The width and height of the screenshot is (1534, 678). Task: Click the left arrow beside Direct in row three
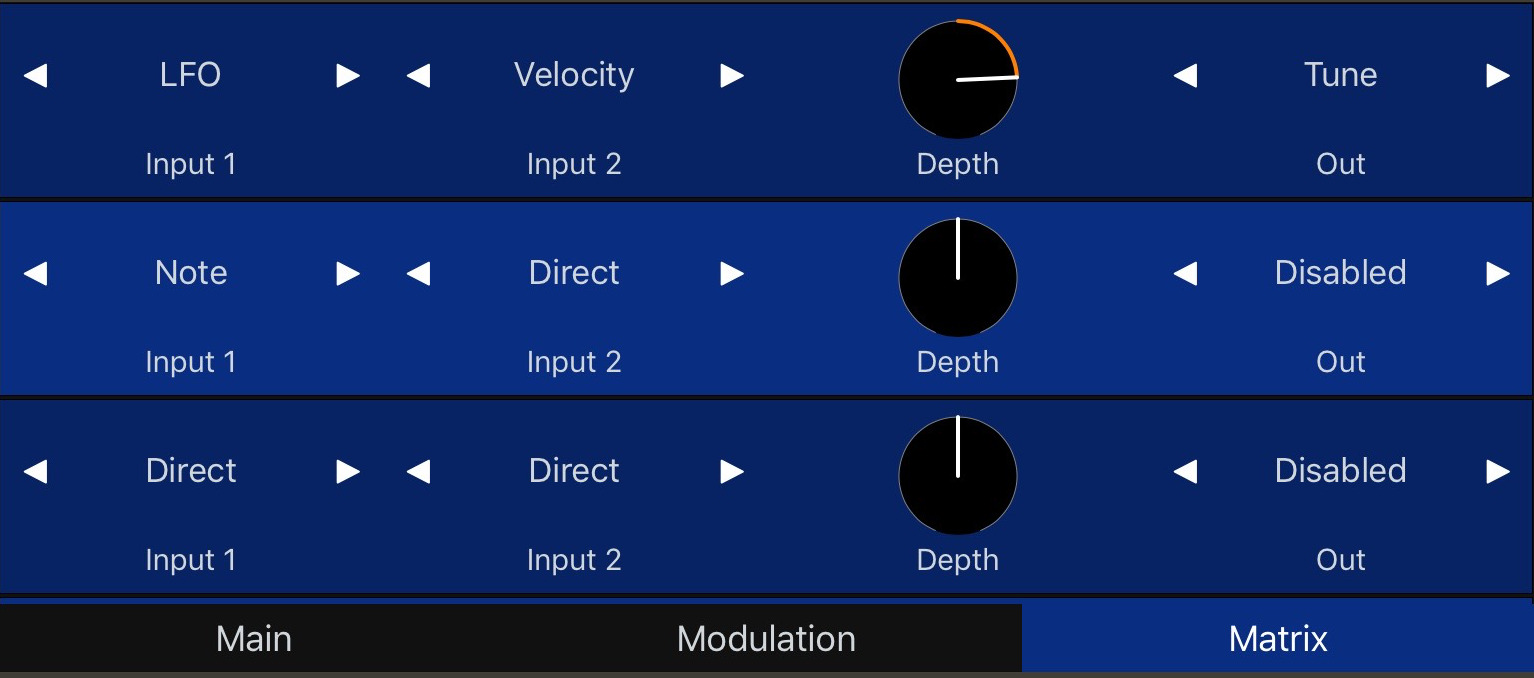36,471
